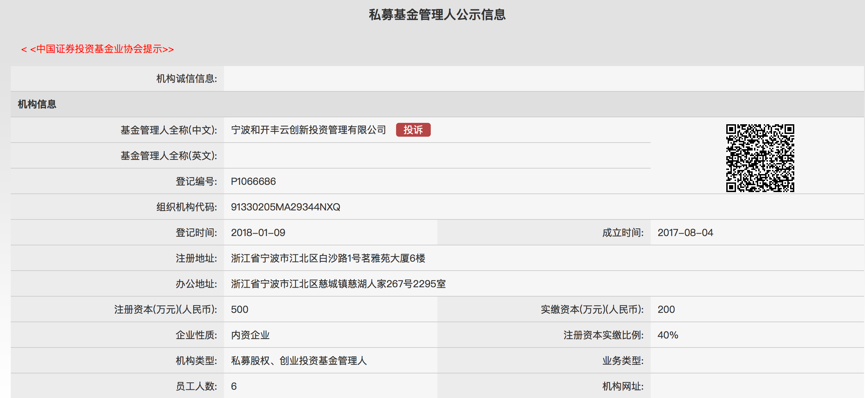Screen dimensions: 865x398
Task: Click the employee count value 6
Action: [x=234, y=386]
